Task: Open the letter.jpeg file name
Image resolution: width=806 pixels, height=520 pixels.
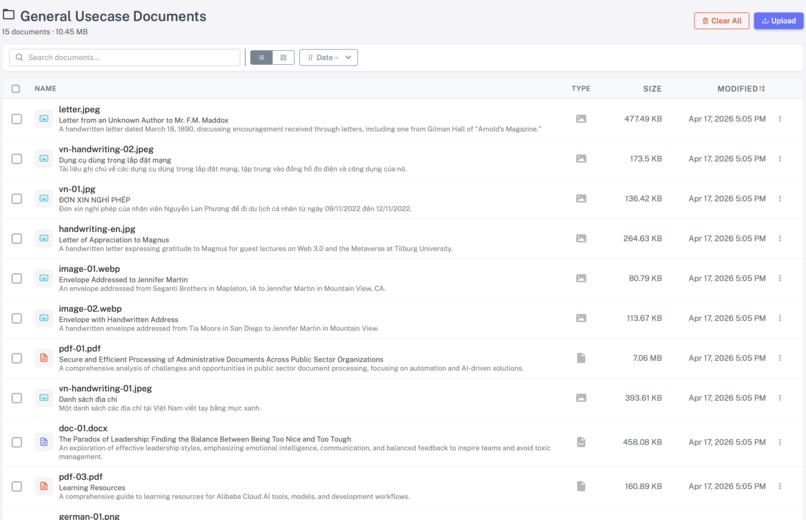Action: point(79,109)
